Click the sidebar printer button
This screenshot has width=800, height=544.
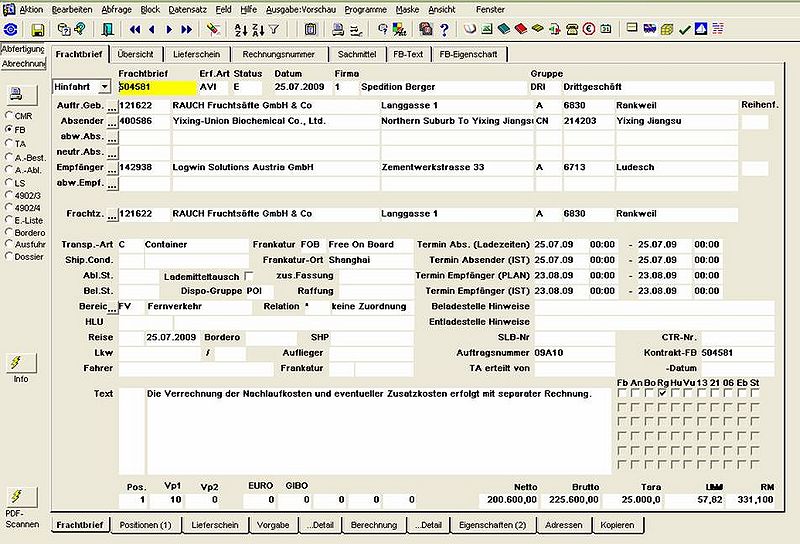[x=21, y=94]
